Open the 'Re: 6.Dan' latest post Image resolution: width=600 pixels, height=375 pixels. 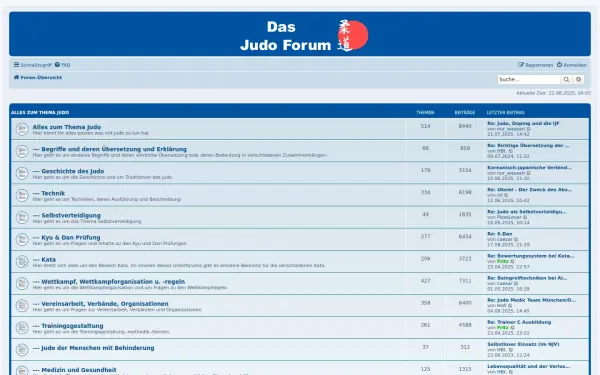pos(499,234)
